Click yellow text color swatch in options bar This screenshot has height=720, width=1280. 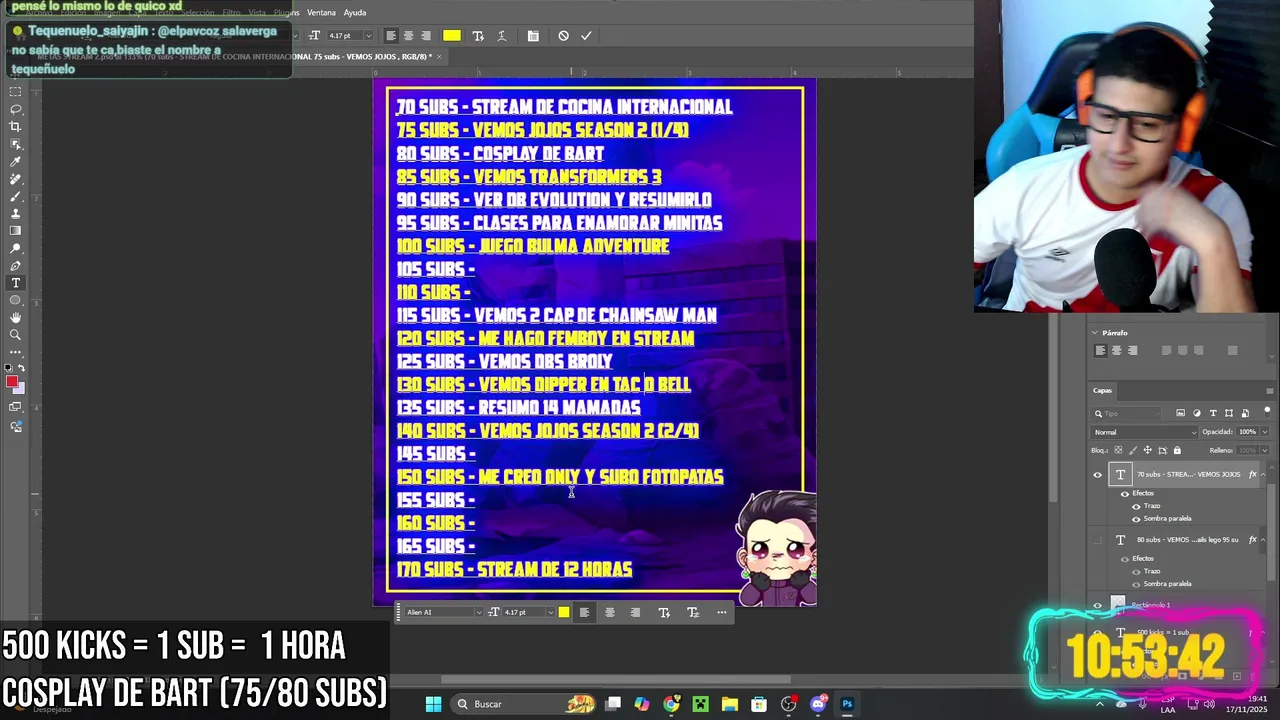pos(452,36)
